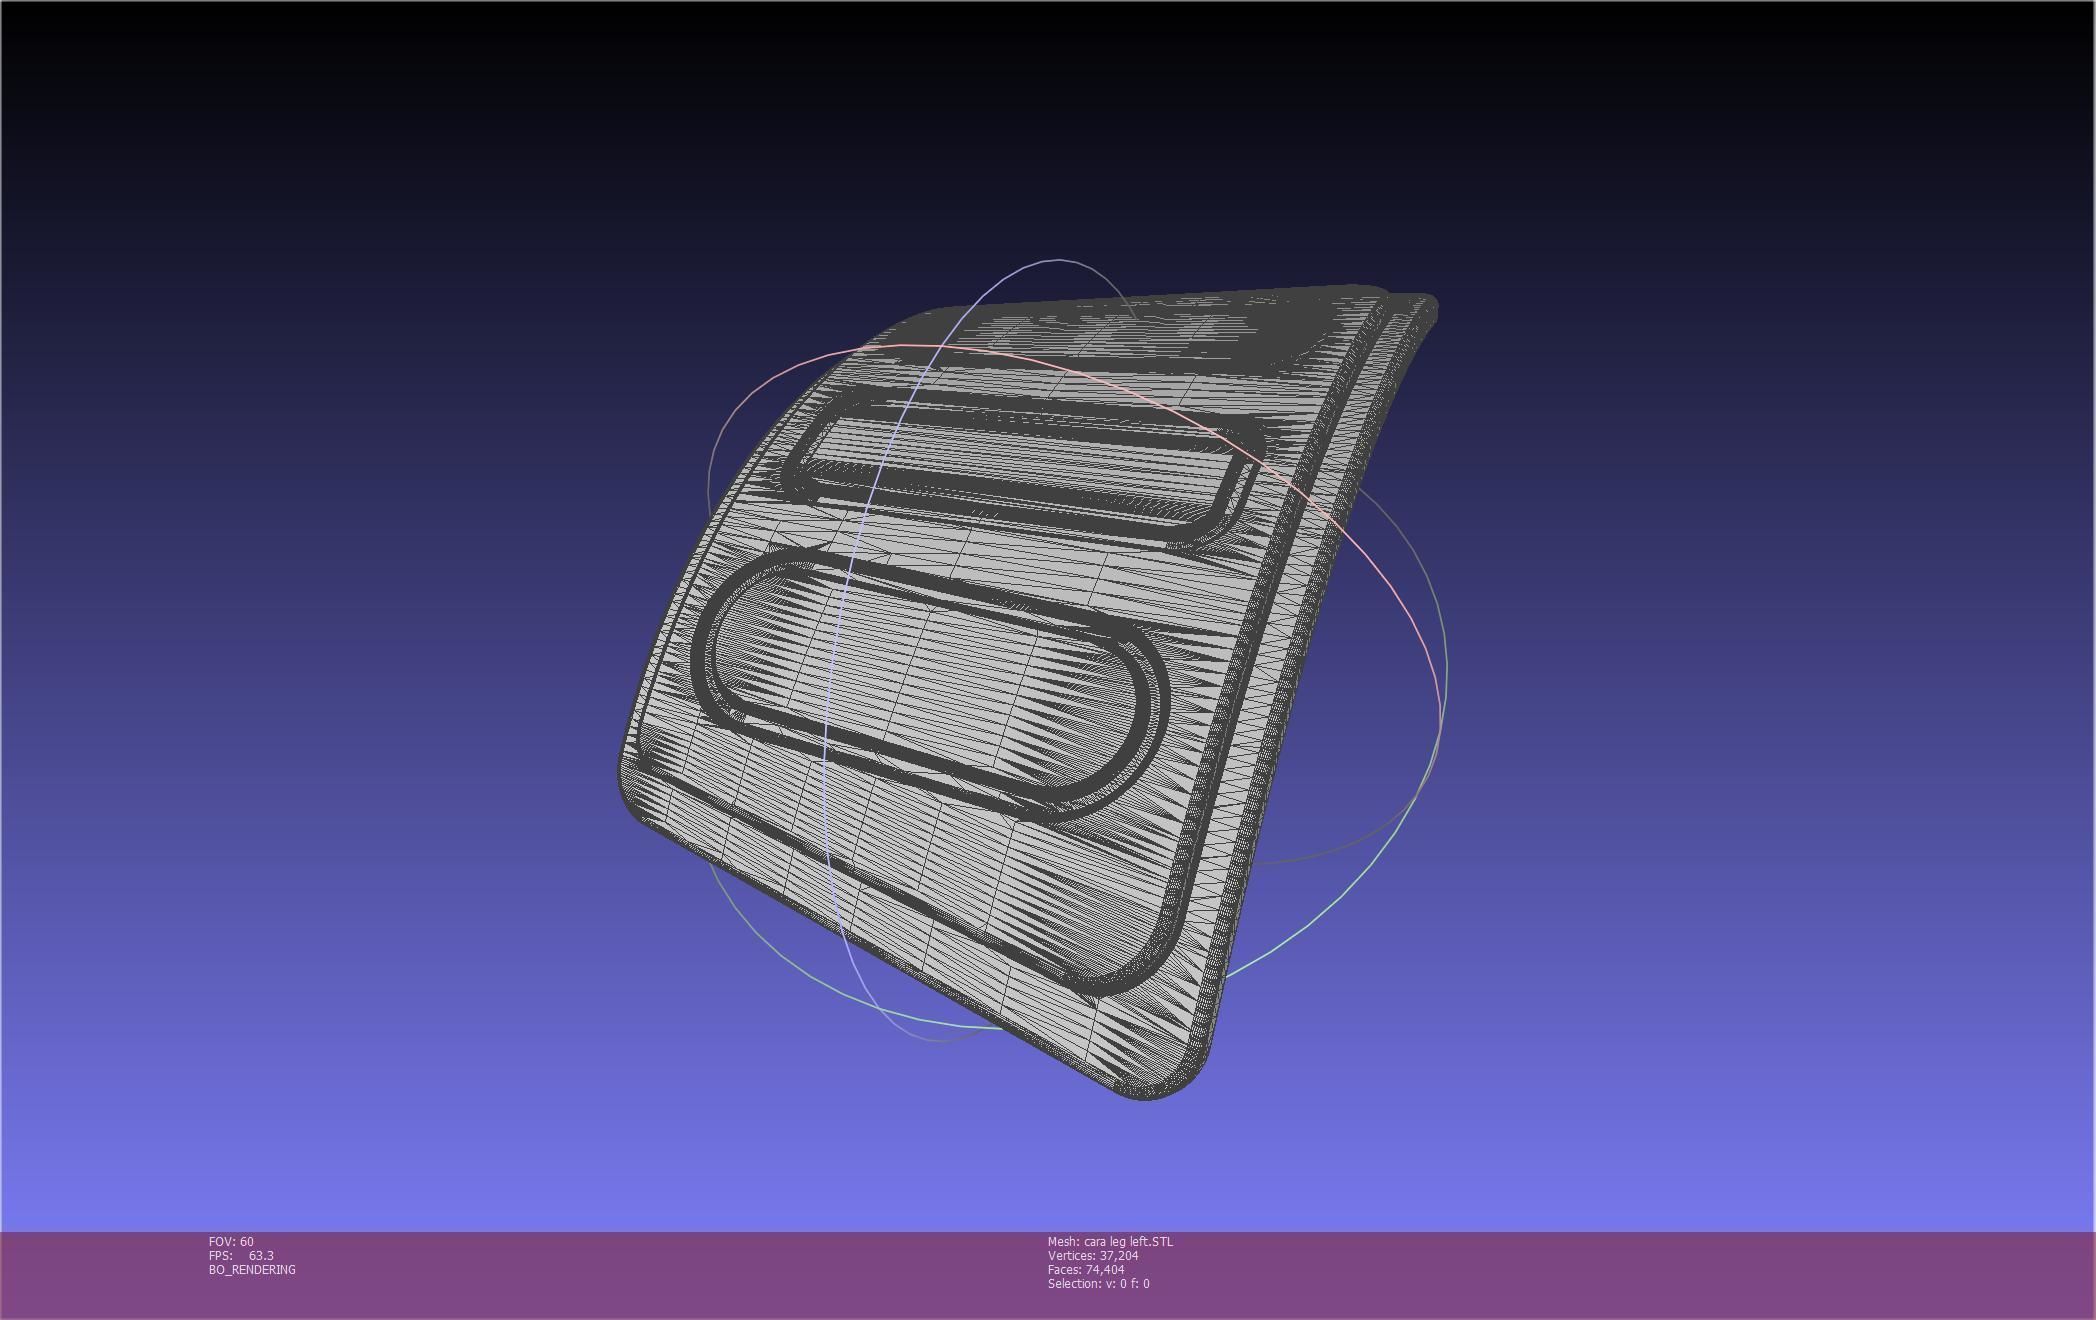Click the 'Faces: 74,404' count
This screenshot has height=1320, width=2096.
click(x=1086, y=1270)
